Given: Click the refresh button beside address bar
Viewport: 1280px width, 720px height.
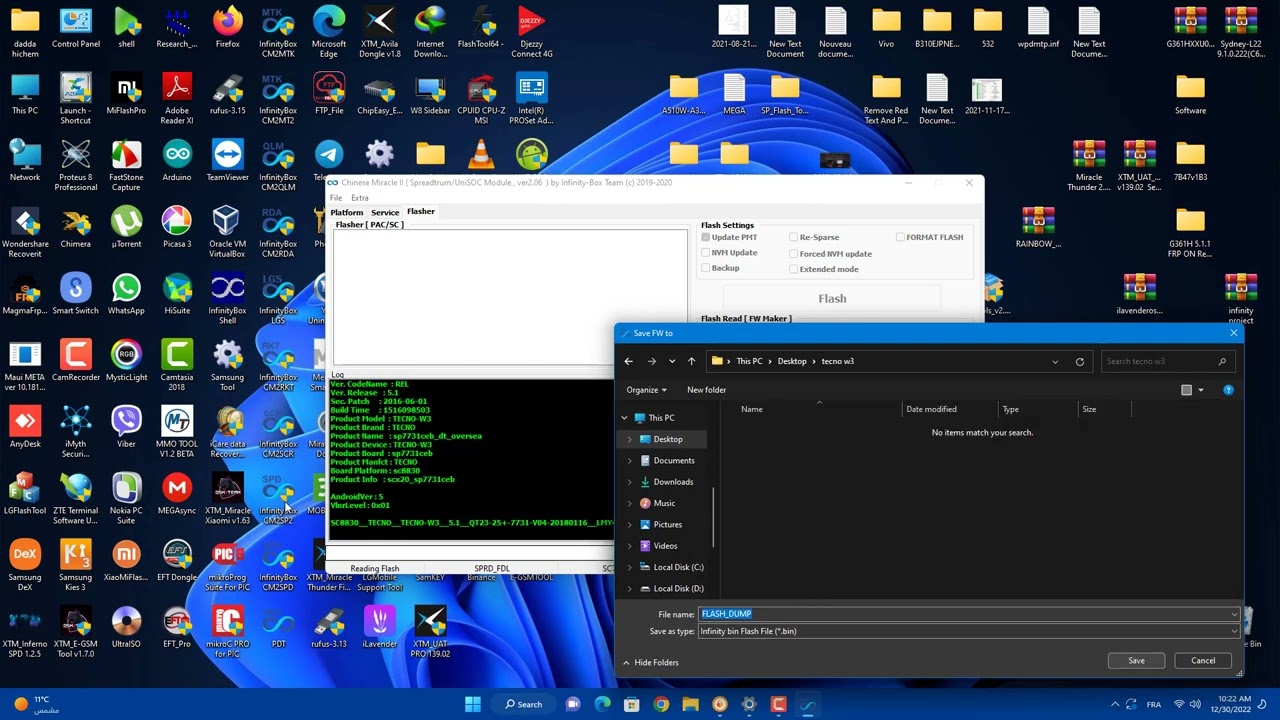Looking at the screenshot, I should pyautogui.click(x=1080, y=361).
